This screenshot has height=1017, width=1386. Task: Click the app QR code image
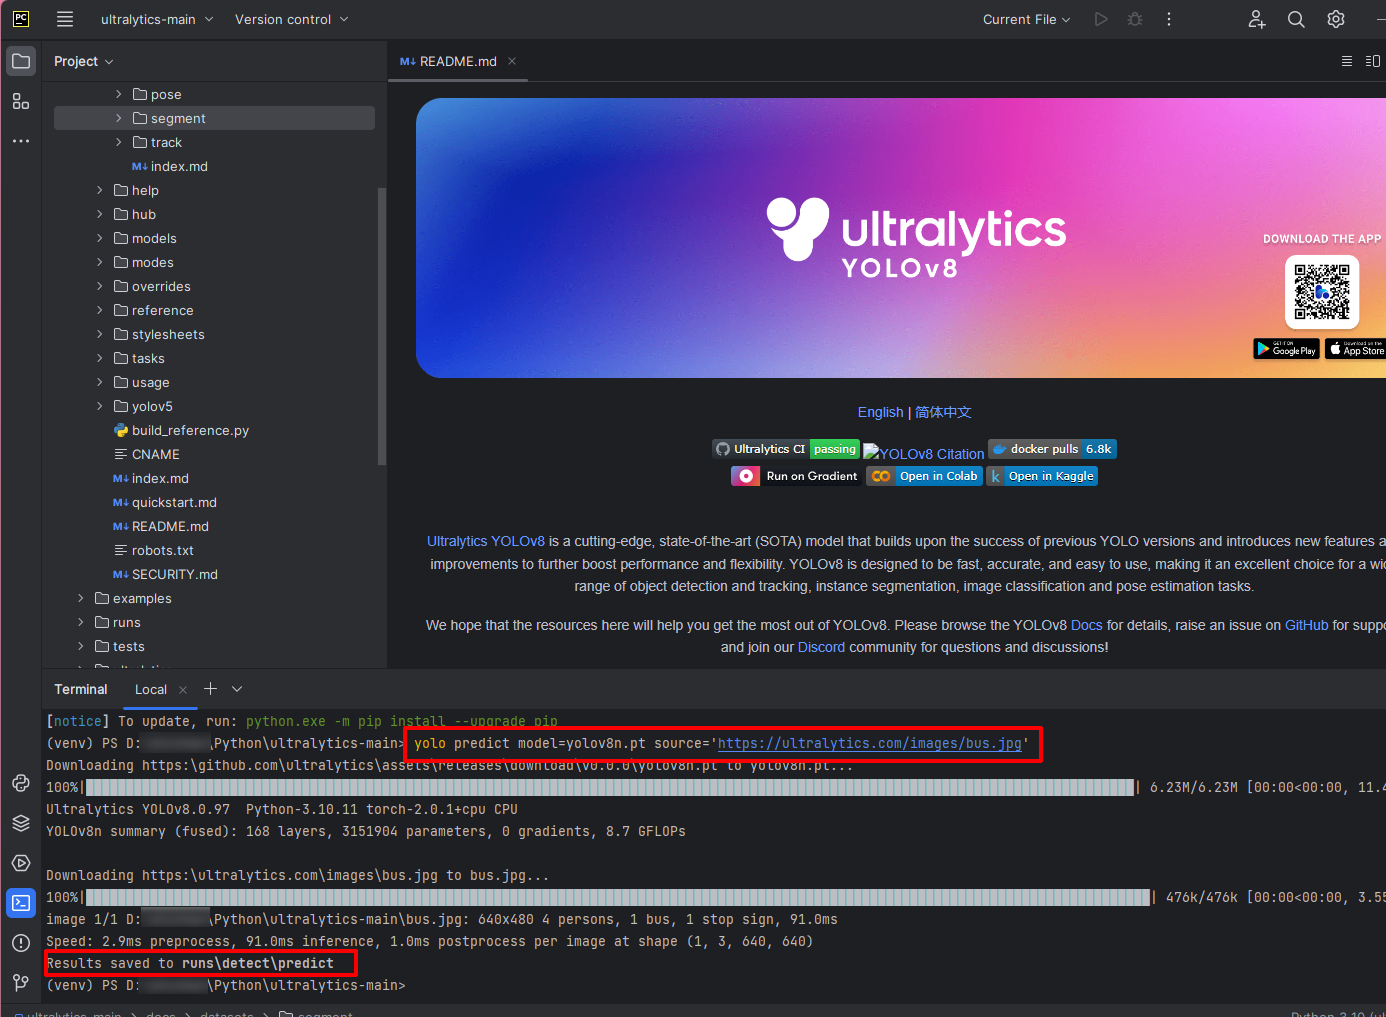[1321, 292]
